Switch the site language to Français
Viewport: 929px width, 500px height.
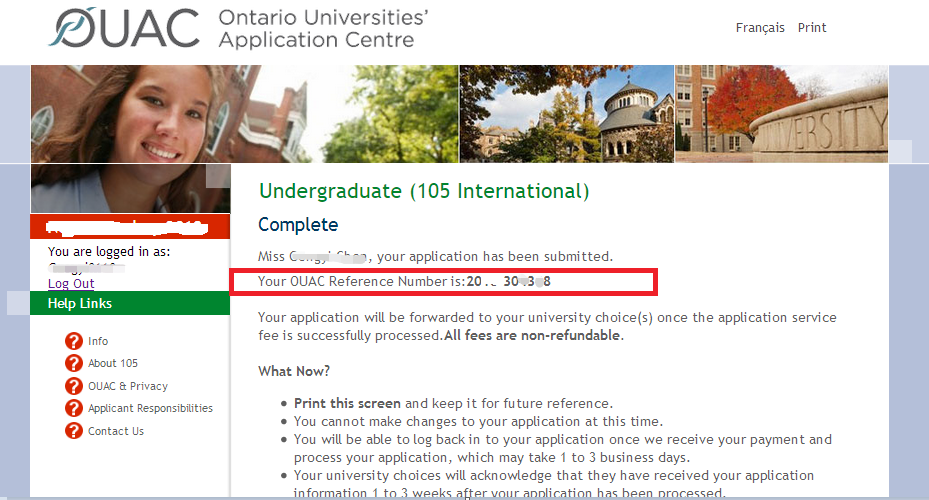760,28
